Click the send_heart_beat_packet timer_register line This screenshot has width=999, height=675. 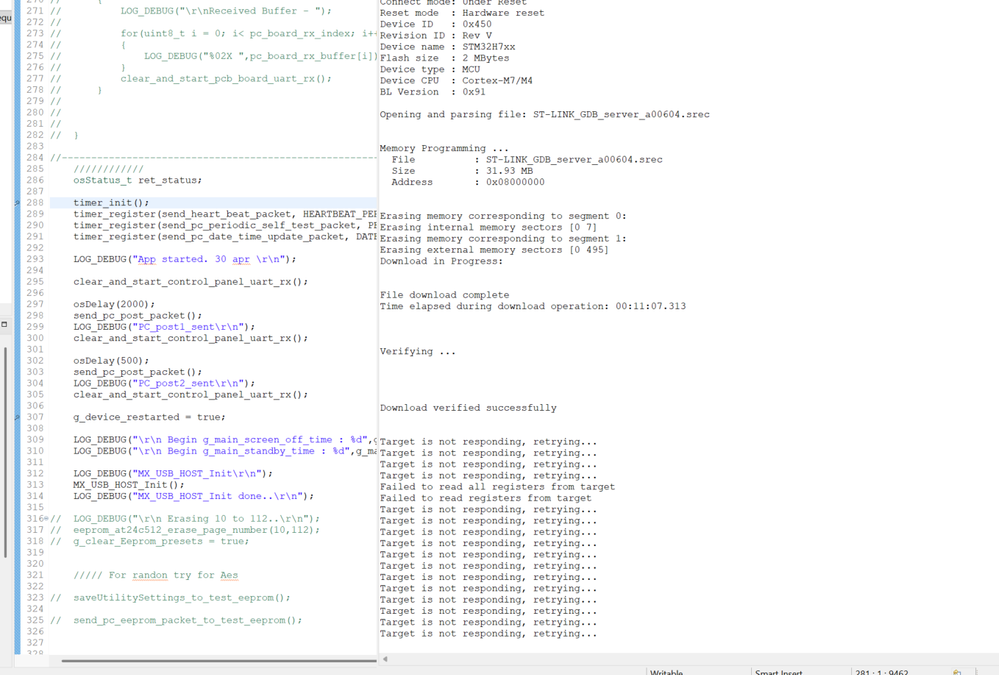pyautogui.click(x=225, y=214)
